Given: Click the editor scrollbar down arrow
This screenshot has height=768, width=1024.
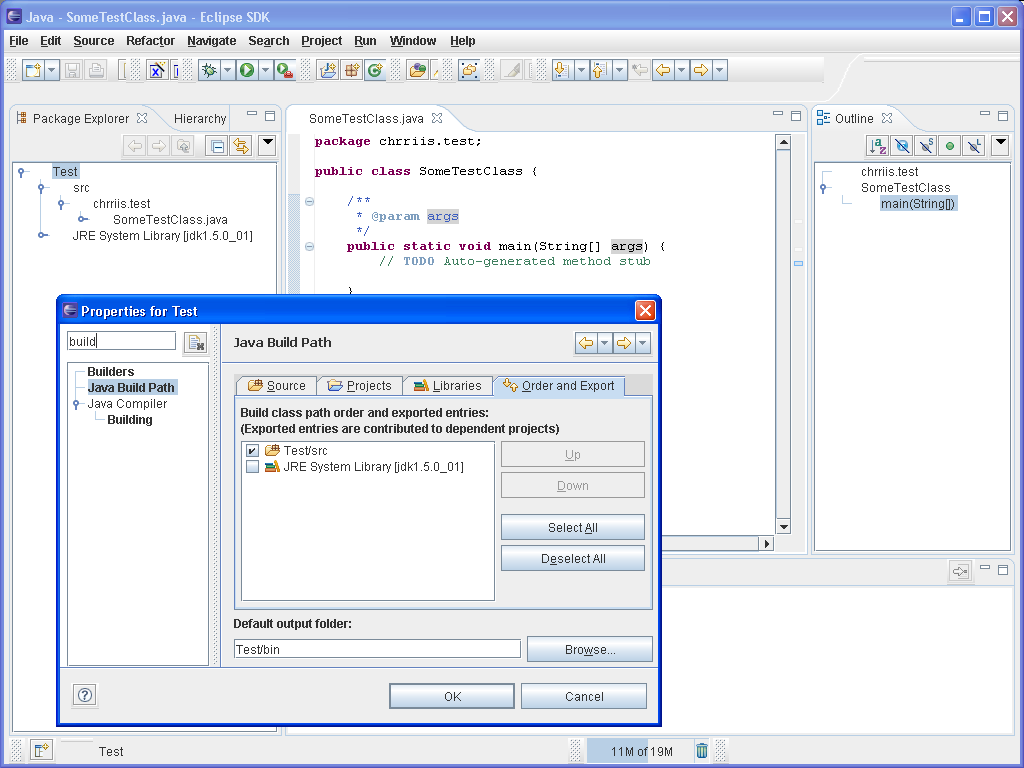Looking at the screenshot, I should click(x=783, y=526).
